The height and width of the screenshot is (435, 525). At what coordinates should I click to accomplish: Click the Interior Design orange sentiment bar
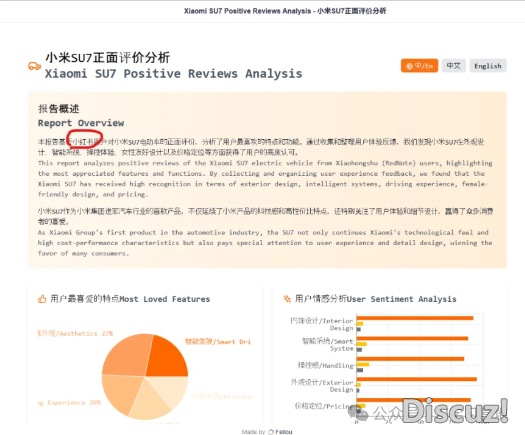(x=415, y=318)
